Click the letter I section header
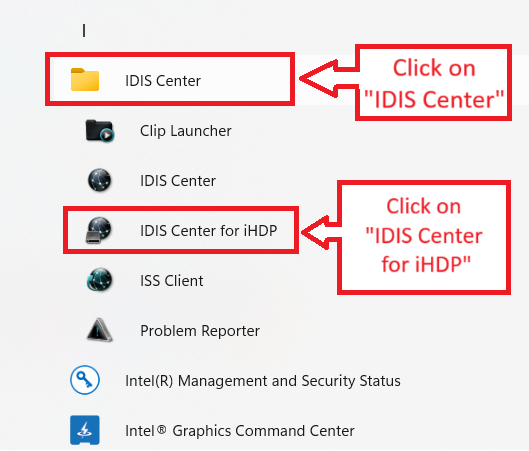This screenshot has height=451, width=529. pyautogui.click(x=84, y=31)
